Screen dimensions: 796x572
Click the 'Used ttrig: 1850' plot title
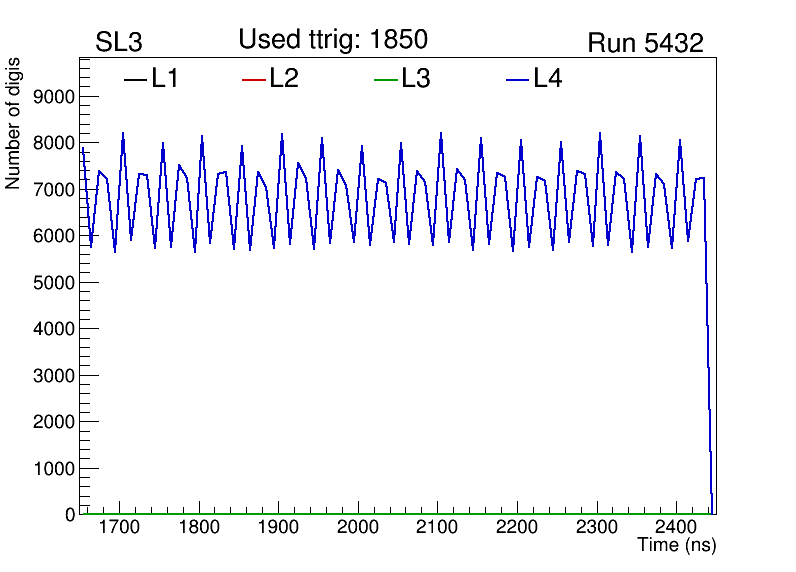point(333,40)
